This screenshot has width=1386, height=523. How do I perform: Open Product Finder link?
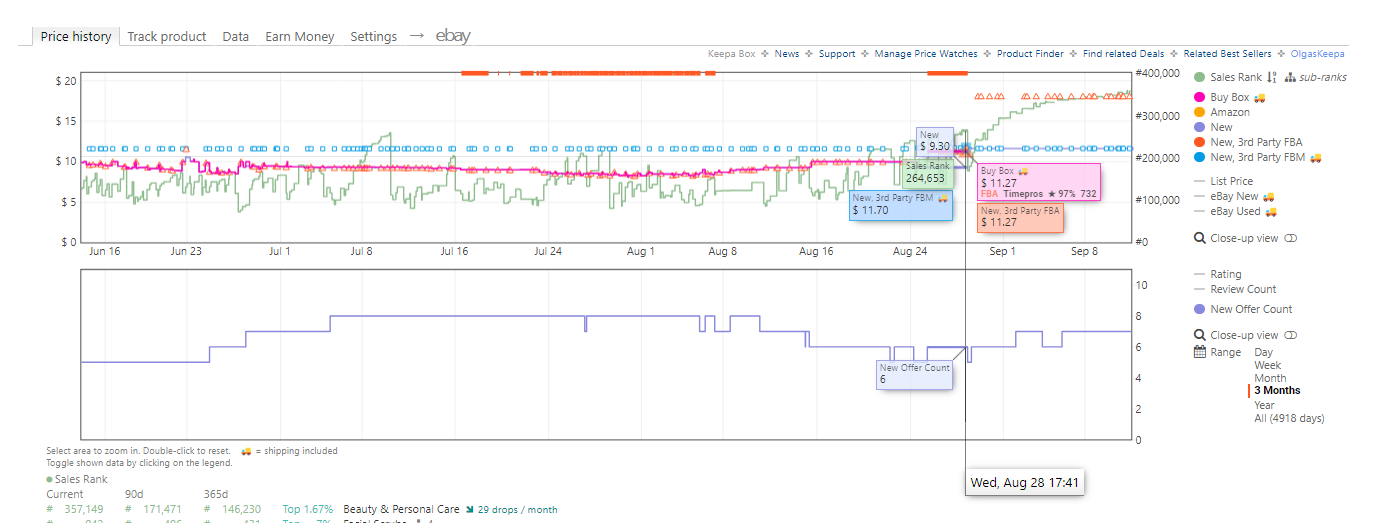[x=1030, y=54]
